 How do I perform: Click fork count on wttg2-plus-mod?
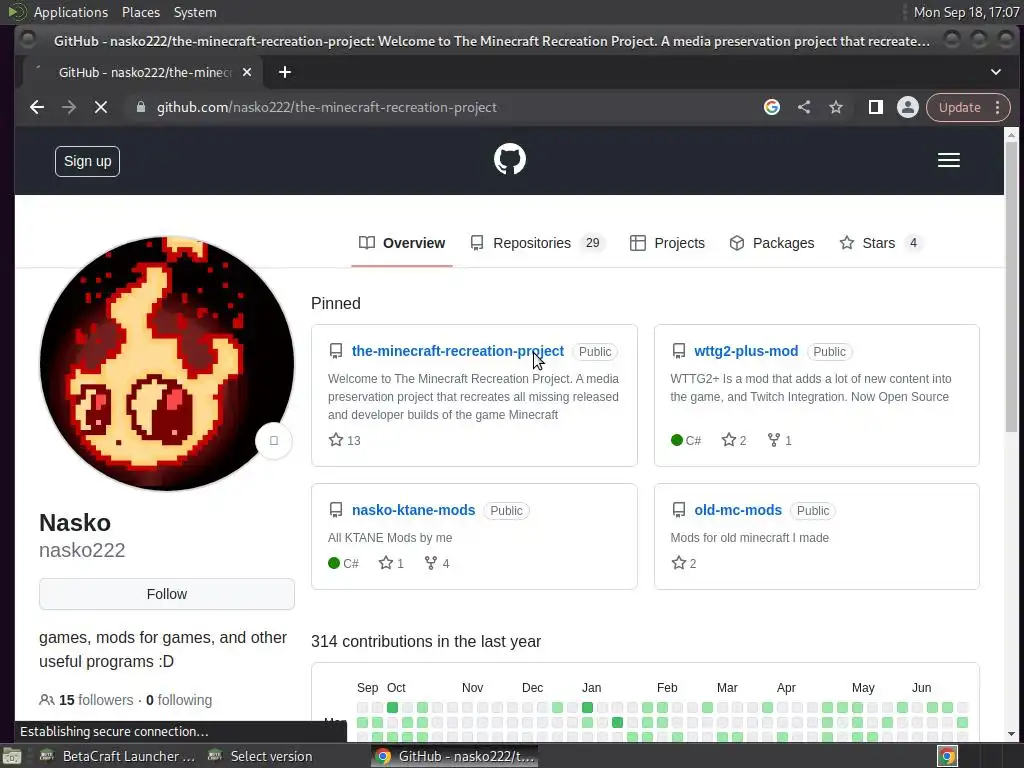(x=780, y=440)
